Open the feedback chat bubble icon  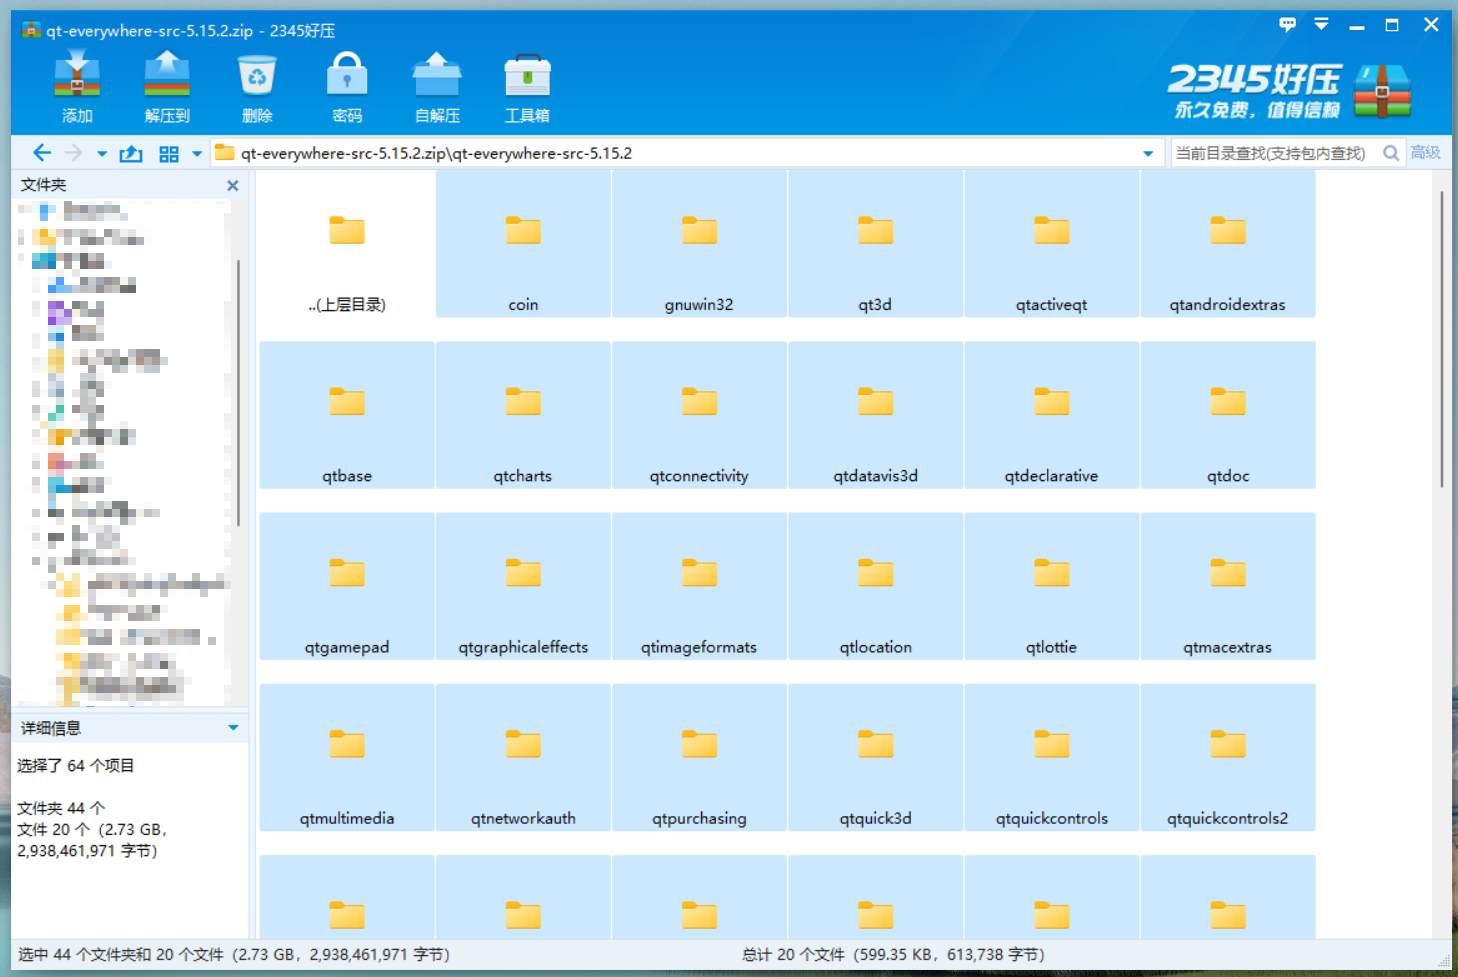click(x=1287, y=24)
